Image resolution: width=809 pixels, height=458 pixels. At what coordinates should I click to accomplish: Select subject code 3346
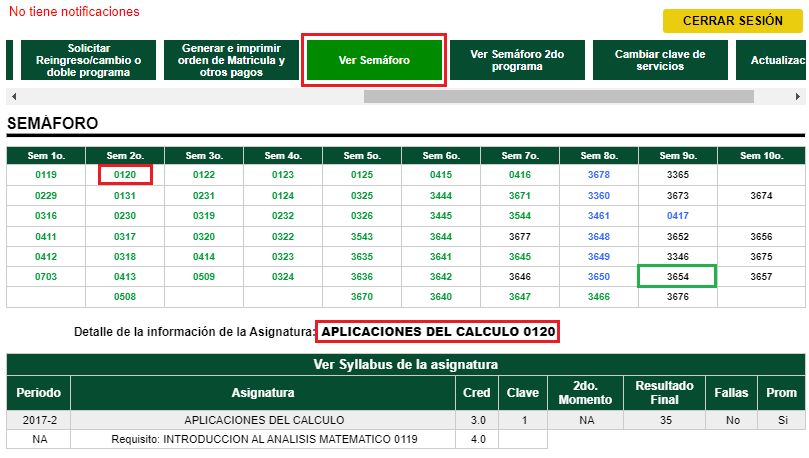(x=677, y=257)
